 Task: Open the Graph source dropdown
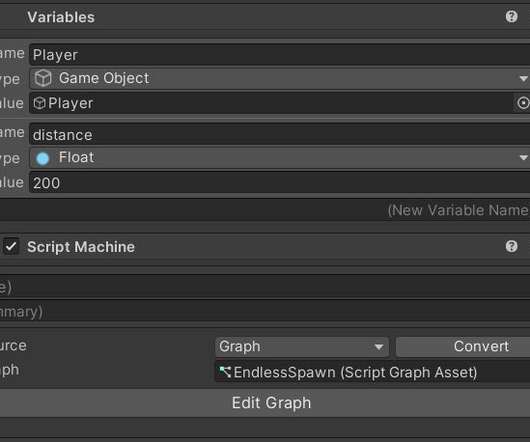(x=302, y=346)
